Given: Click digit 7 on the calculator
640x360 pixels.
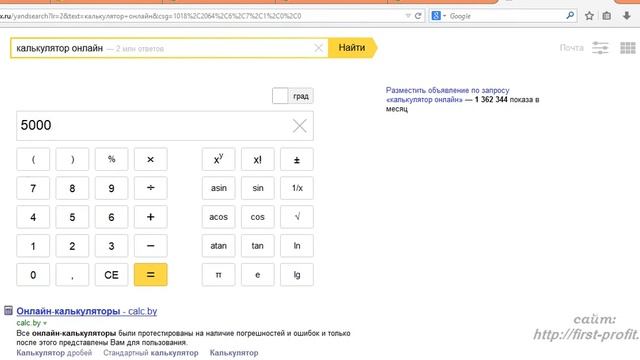Looking at the screenshot, I should 33,188.
